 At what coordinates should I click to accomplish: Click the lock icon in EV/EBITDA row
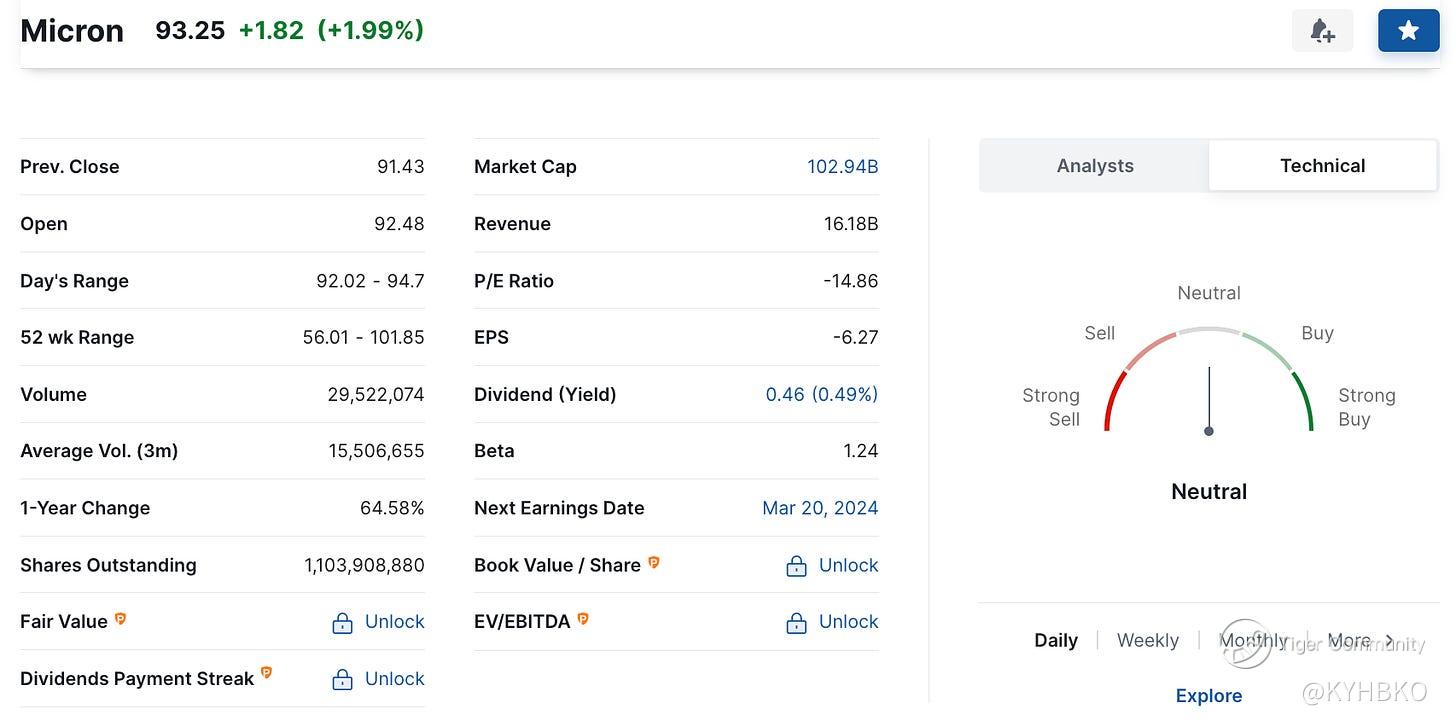(796, 623)
